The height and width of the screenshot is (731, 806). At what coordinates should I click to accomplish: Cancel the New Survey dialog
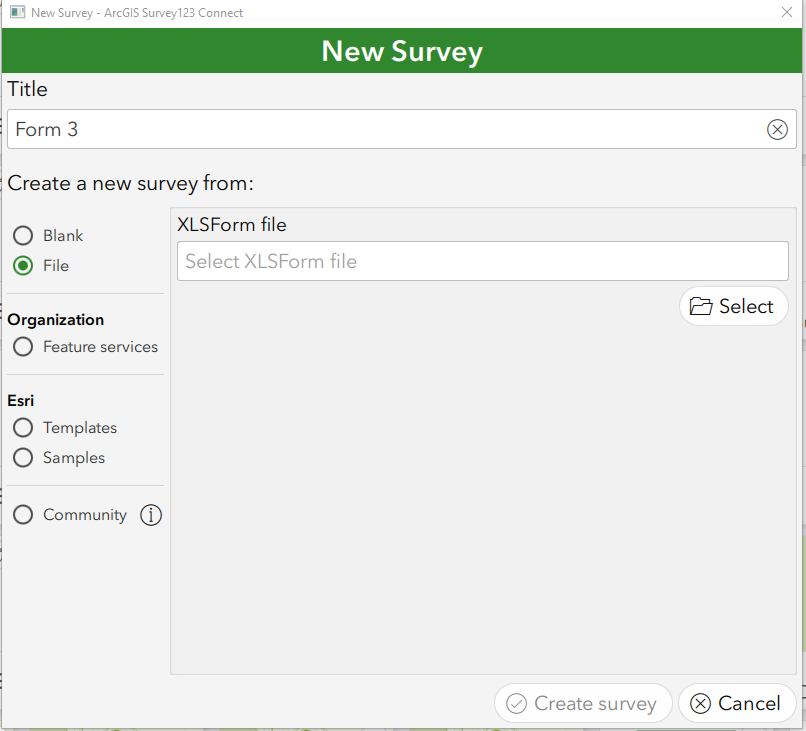(737, 703)
